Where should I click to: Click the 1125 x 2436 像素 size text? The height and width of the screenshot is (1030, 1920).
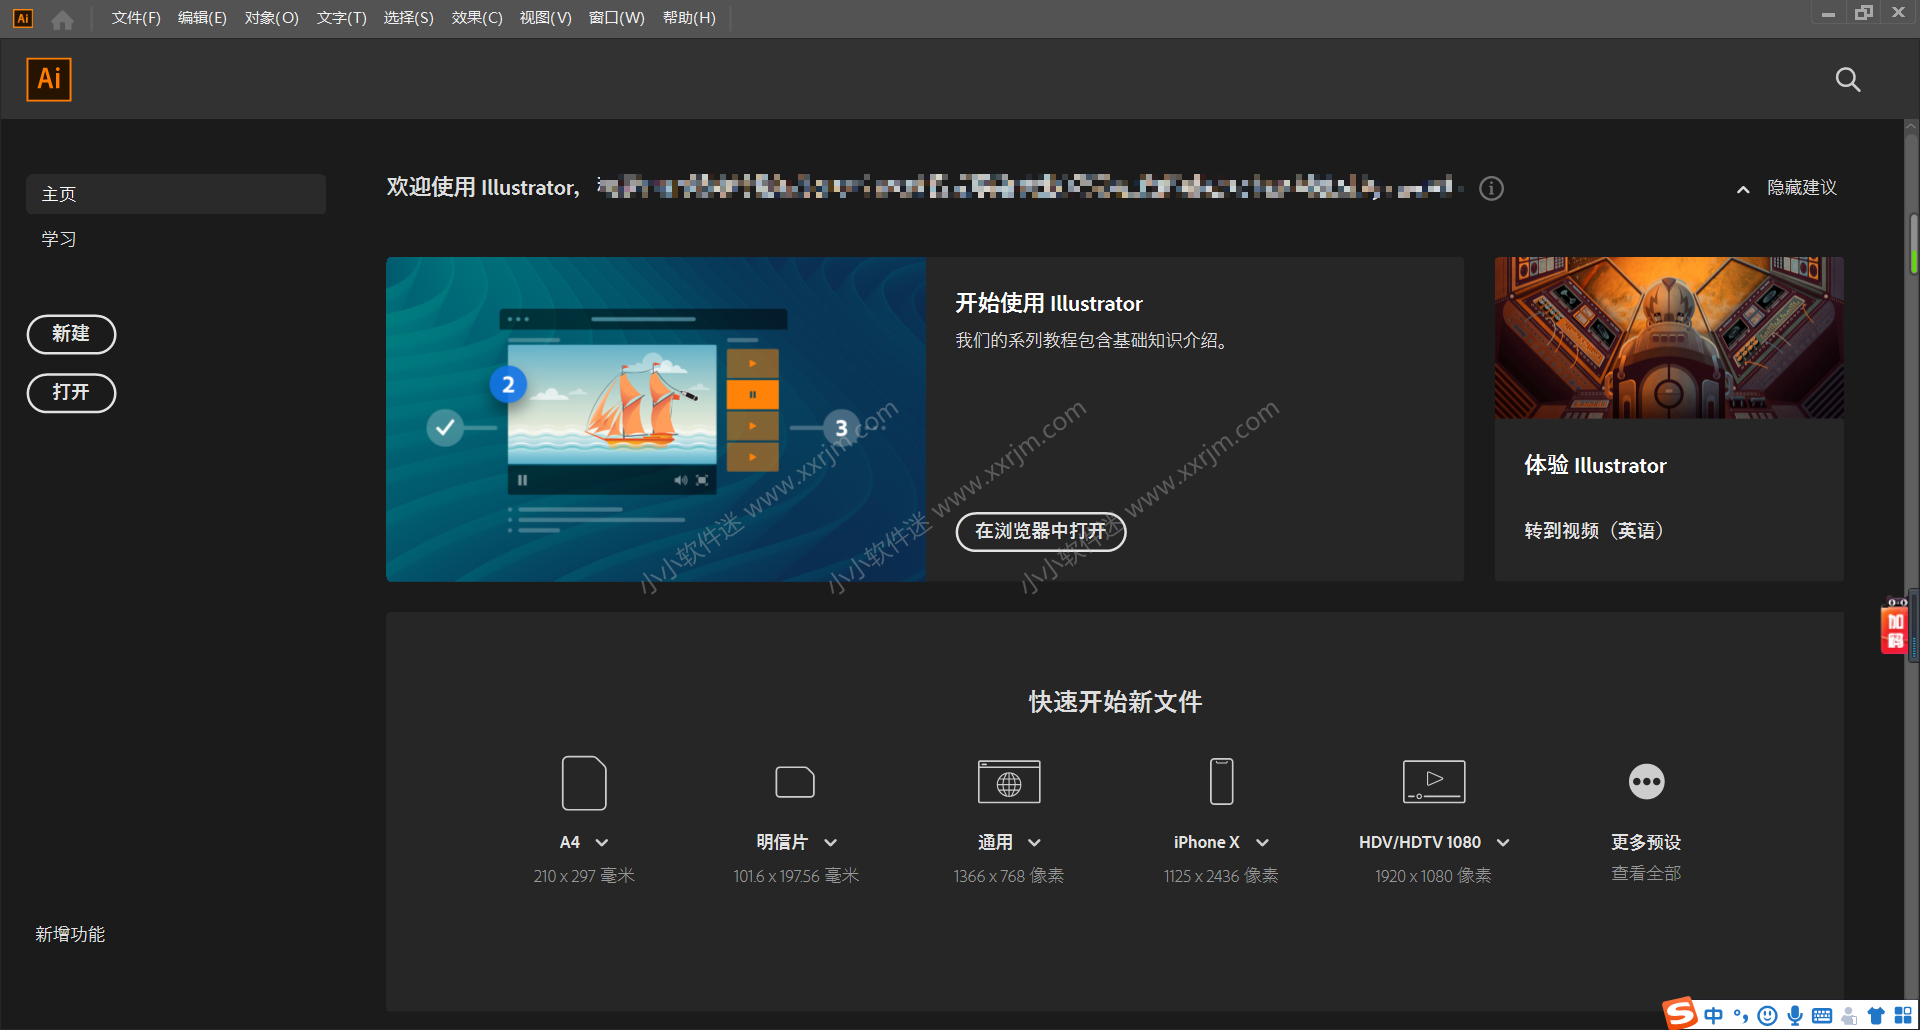tap(1221, 876)
